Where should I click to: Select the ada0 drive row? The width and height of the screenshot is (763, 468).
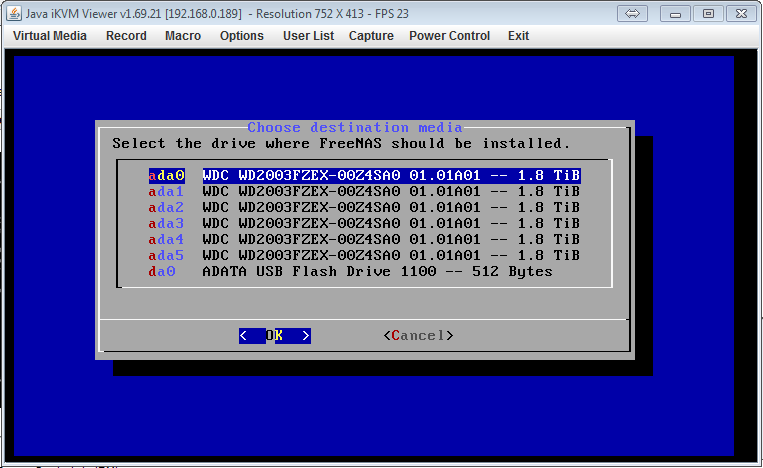point(364,175)
